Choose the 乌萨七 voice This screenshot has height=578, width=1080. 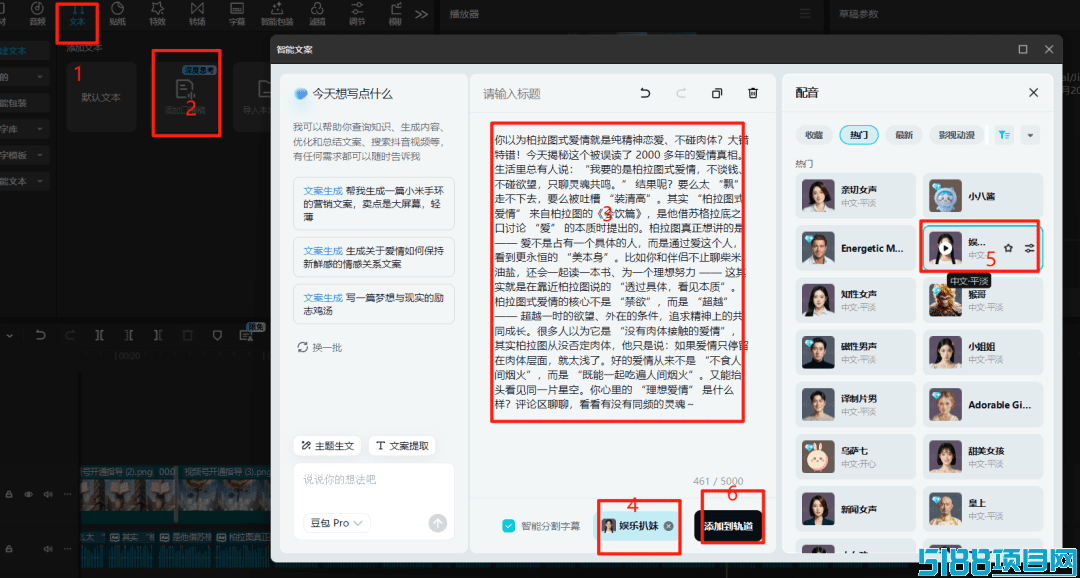point(855,457)
